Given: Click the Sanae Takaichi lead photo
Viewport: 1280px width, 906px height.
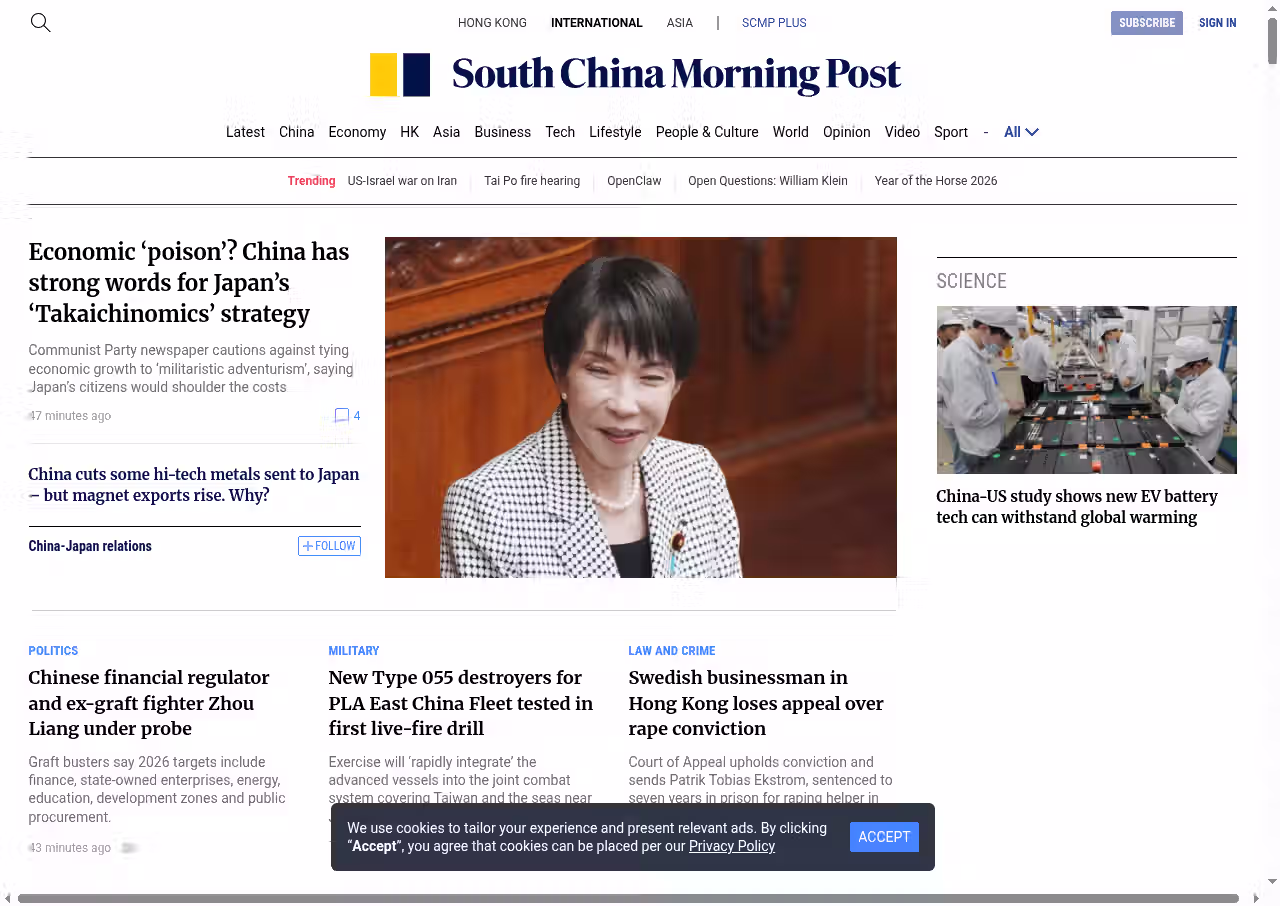Looking at the screenshot, I should 640,407.
